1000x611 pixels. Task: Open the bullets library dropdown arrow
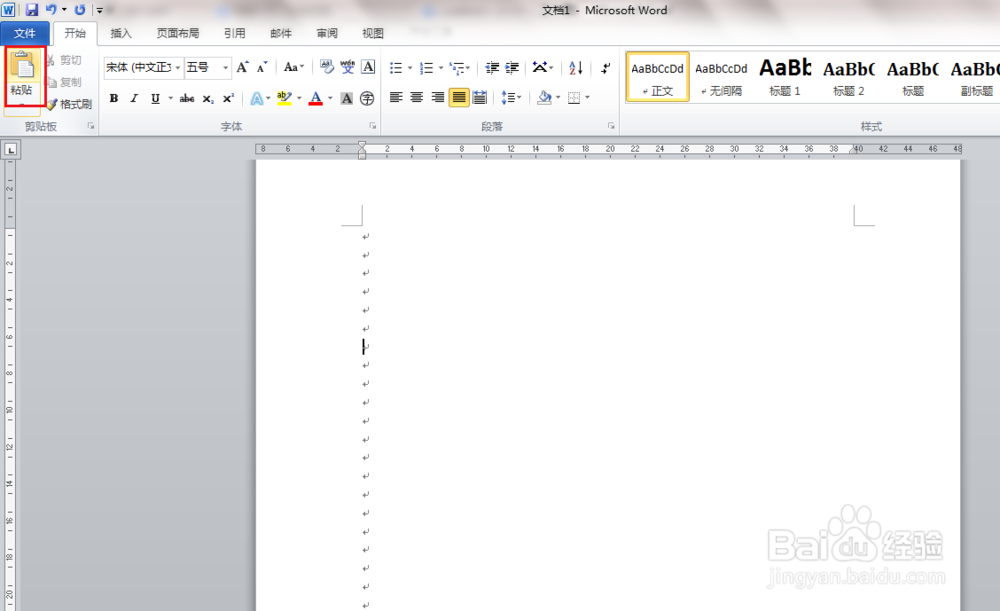coord(409,68)
